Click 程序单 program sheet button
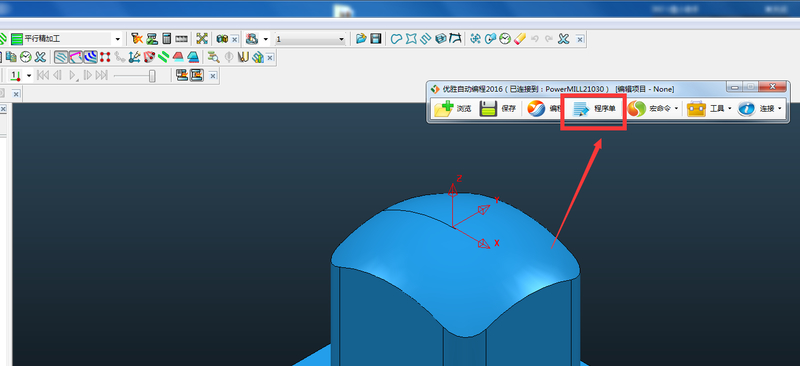 coord(594,108)
